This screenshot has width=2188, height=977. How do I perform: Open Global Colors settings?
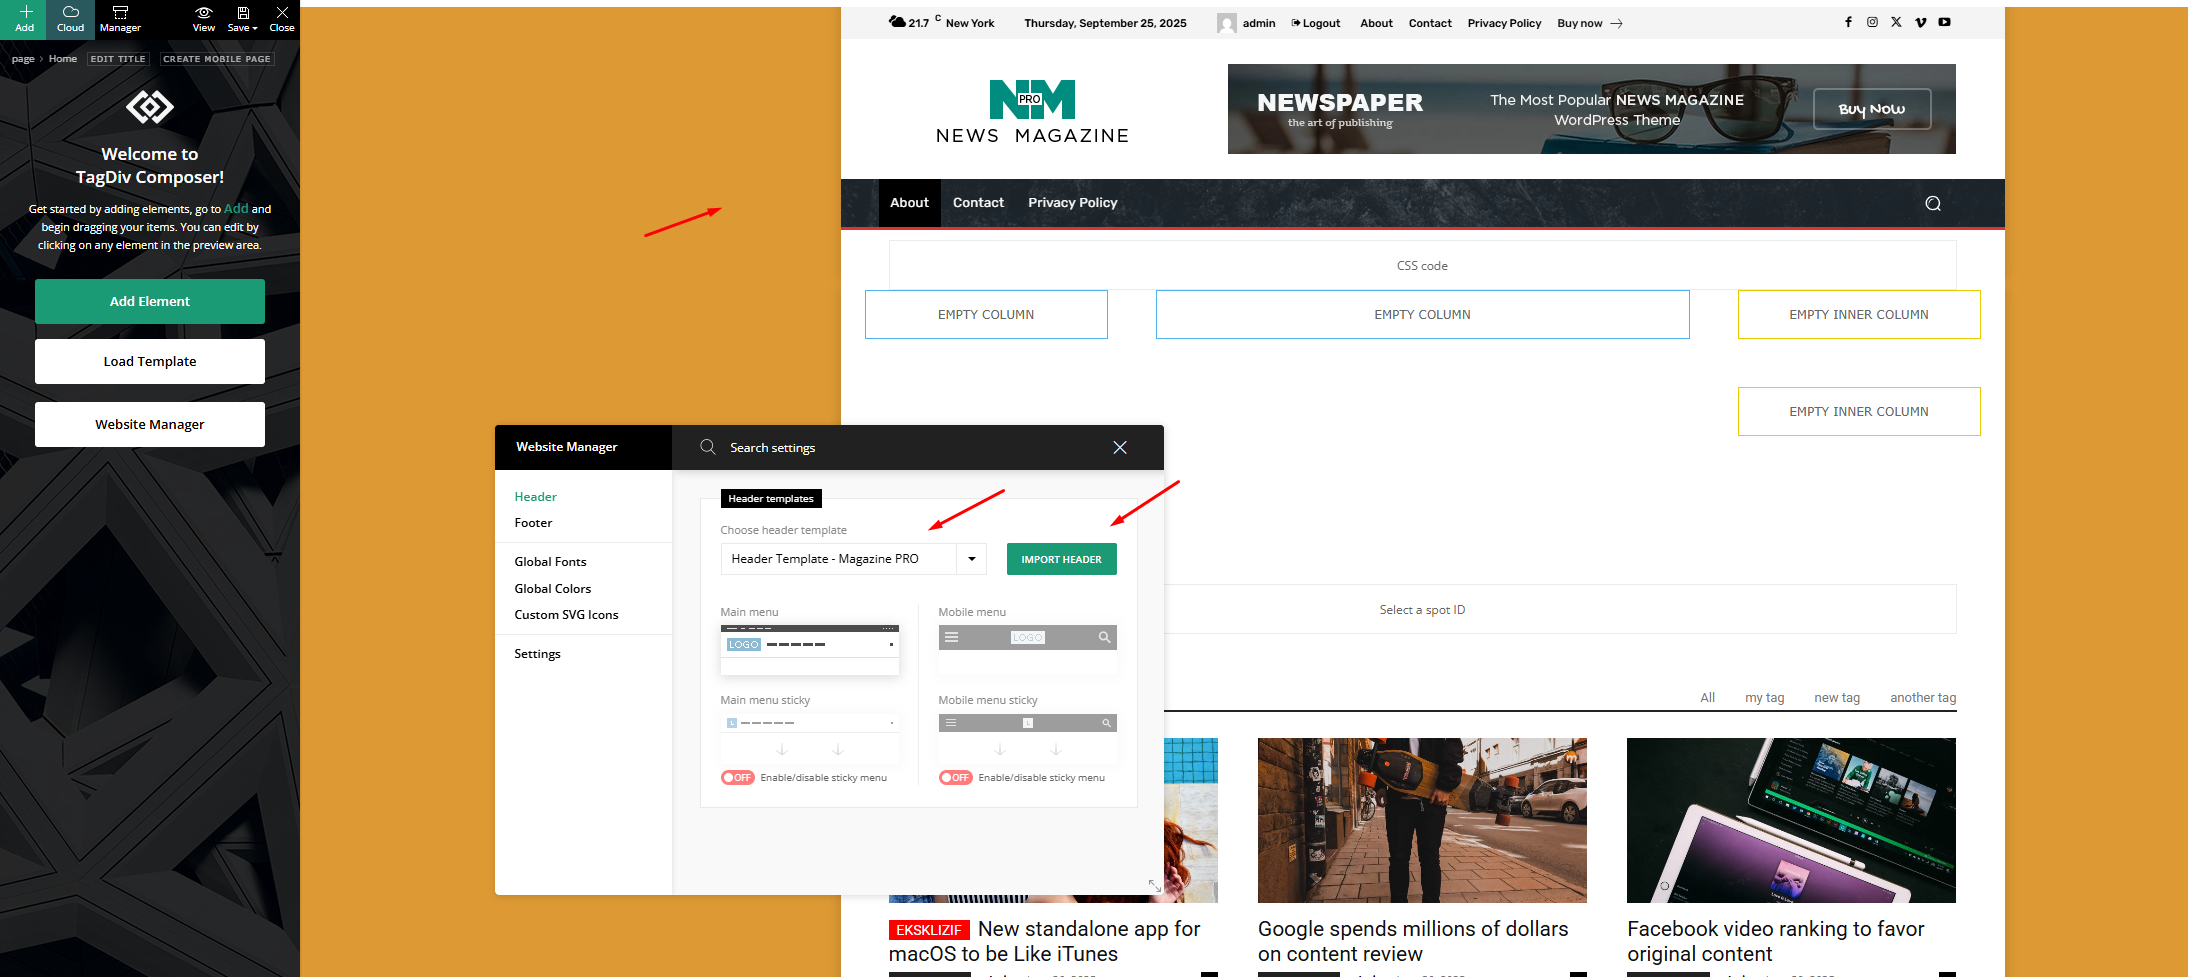point(552,589)
